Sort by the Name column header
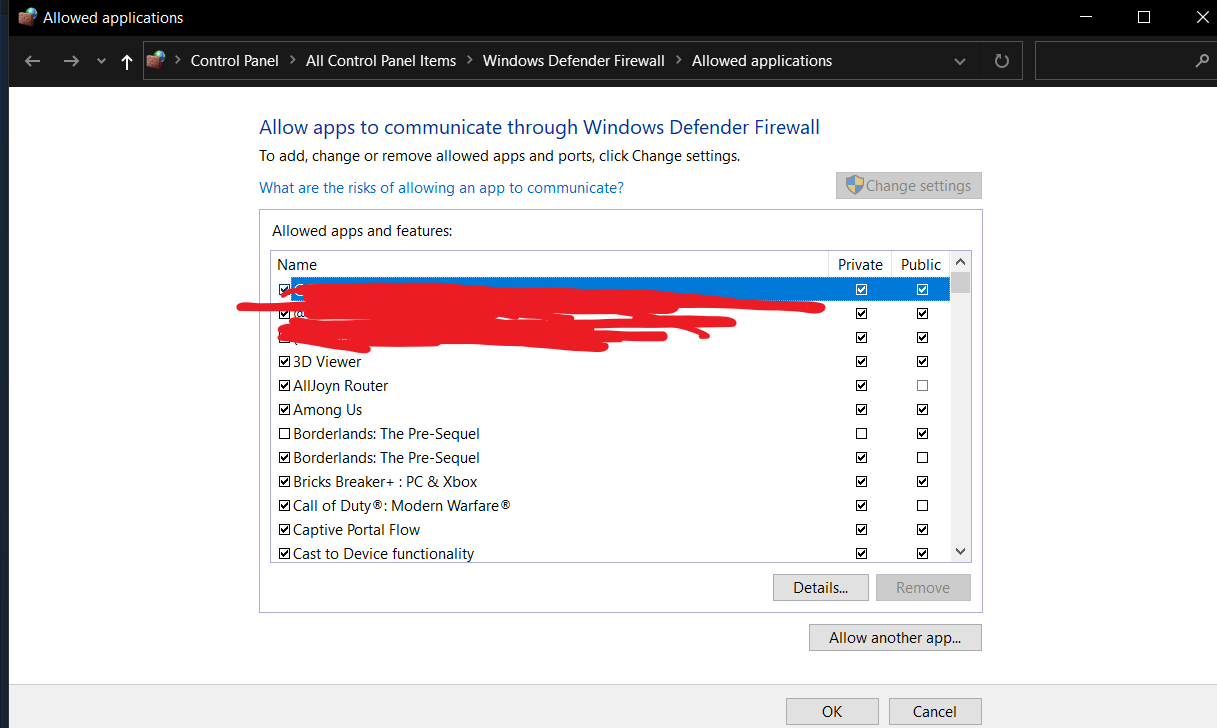Viewport: 1217px width, 728px height. [550, 265]
